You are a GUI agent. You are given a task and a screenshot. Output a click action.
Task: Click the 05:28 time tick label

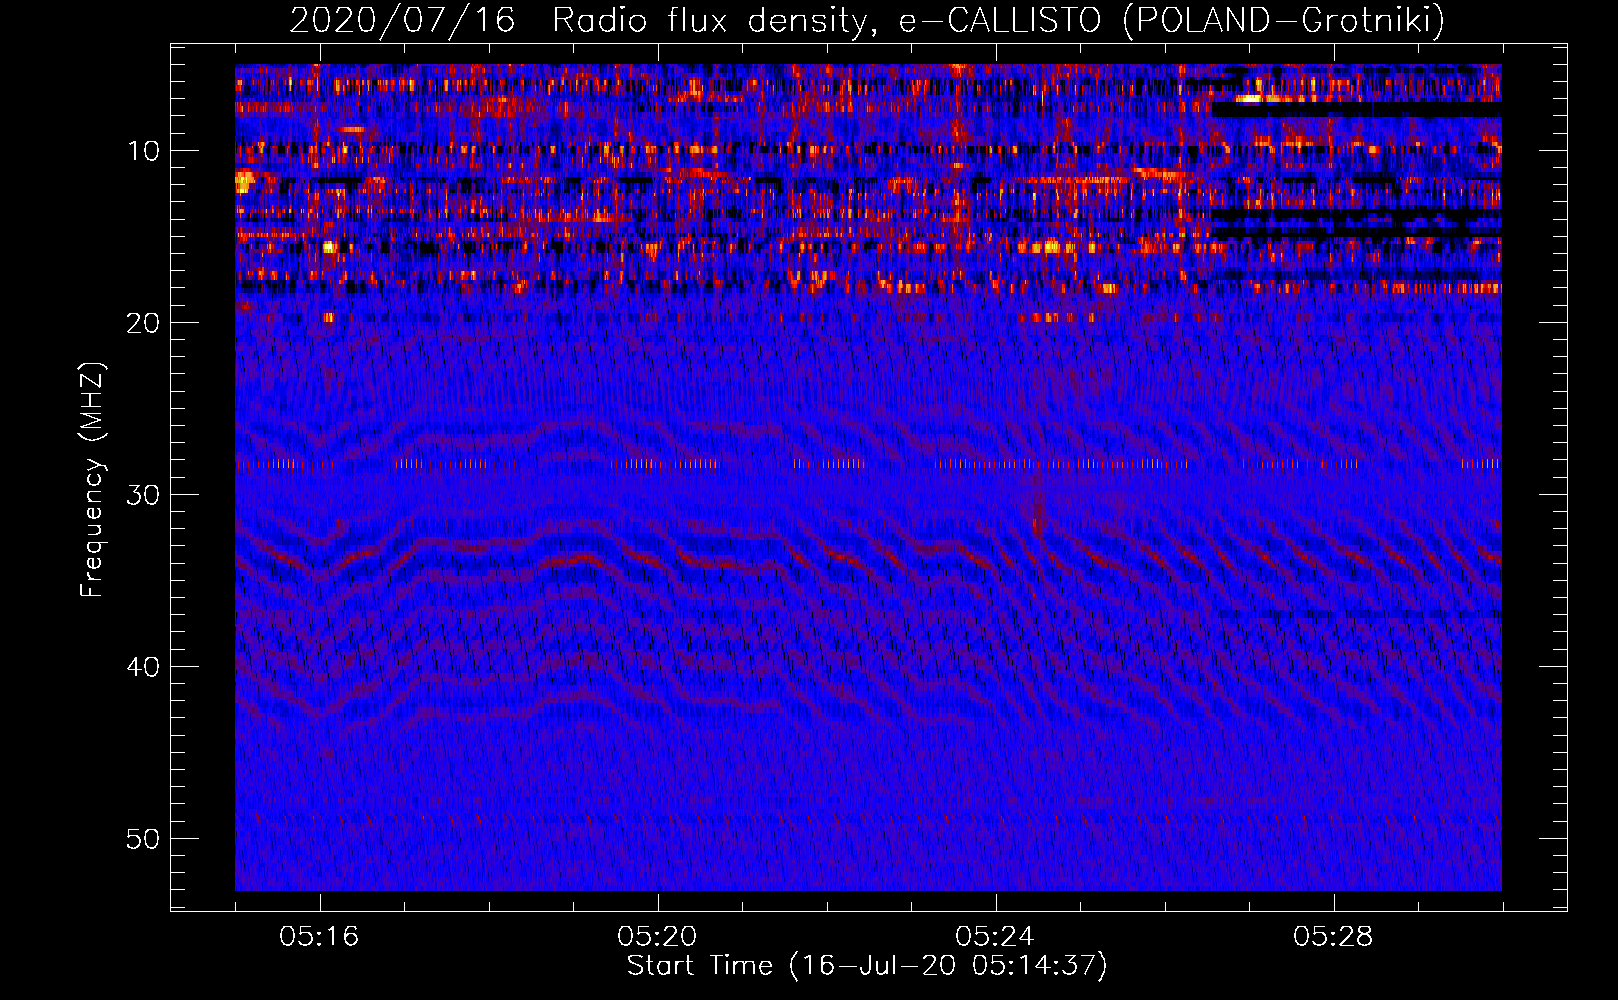1333,937
